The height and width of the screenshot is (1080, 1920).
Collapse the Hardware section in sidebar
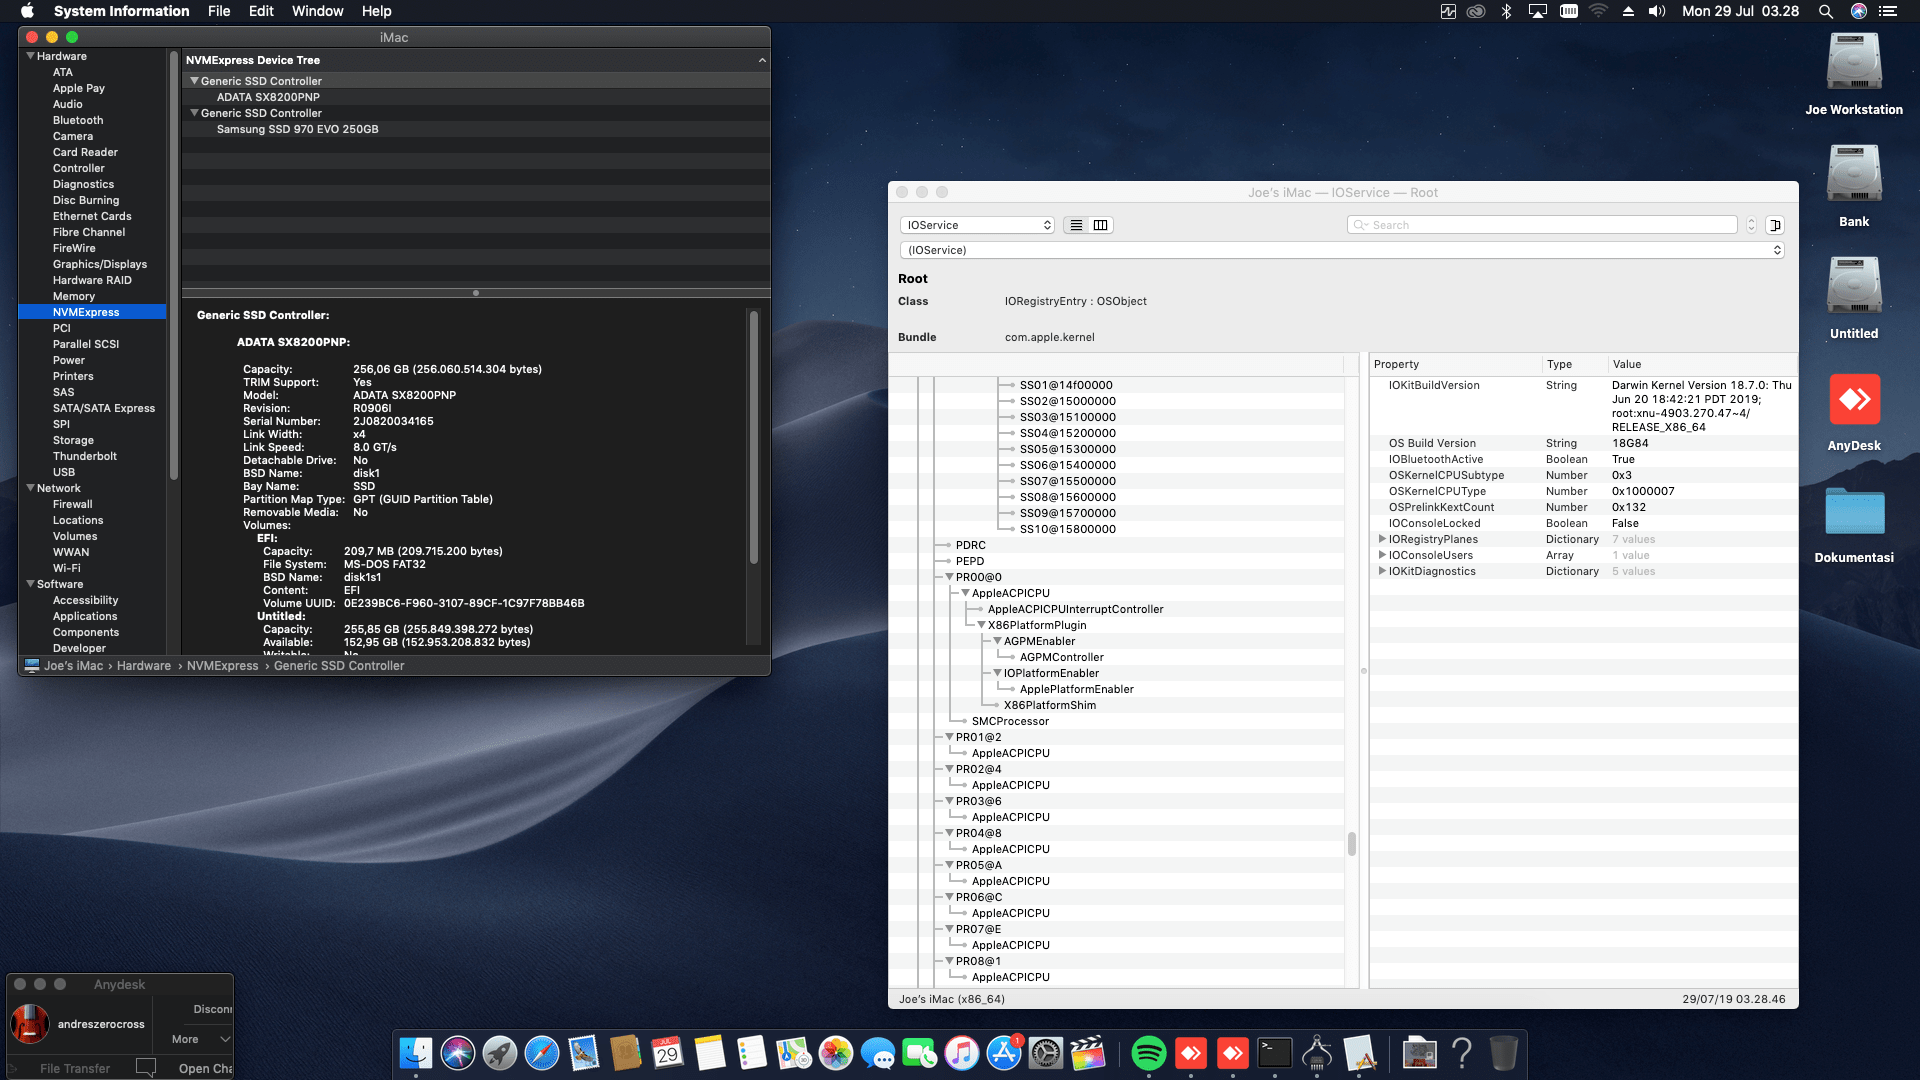tap(30, 56)
